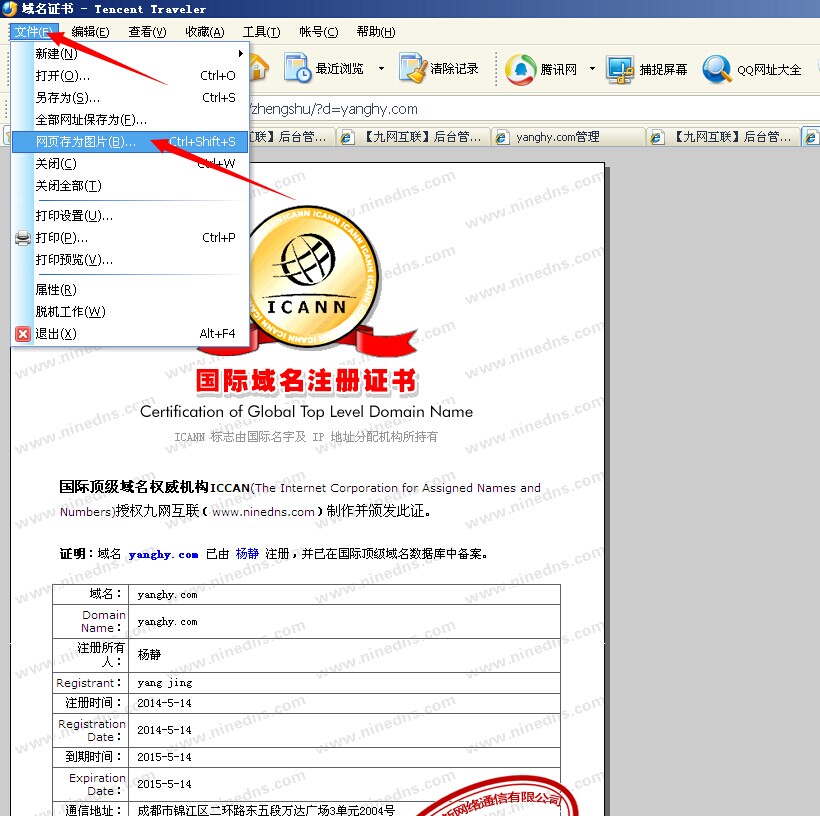This screenshot has width=820, height=816.
Task: Click 到期时间 value 2015-5-14
Action: coord(164,757)
